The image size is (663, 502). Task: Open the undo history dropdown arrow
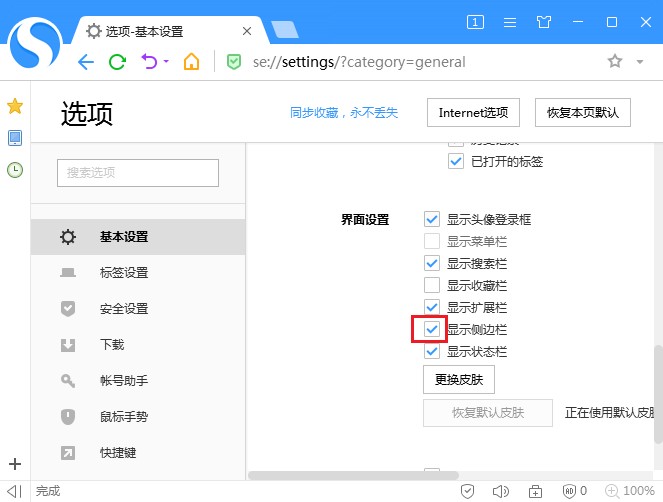point(166,61)
